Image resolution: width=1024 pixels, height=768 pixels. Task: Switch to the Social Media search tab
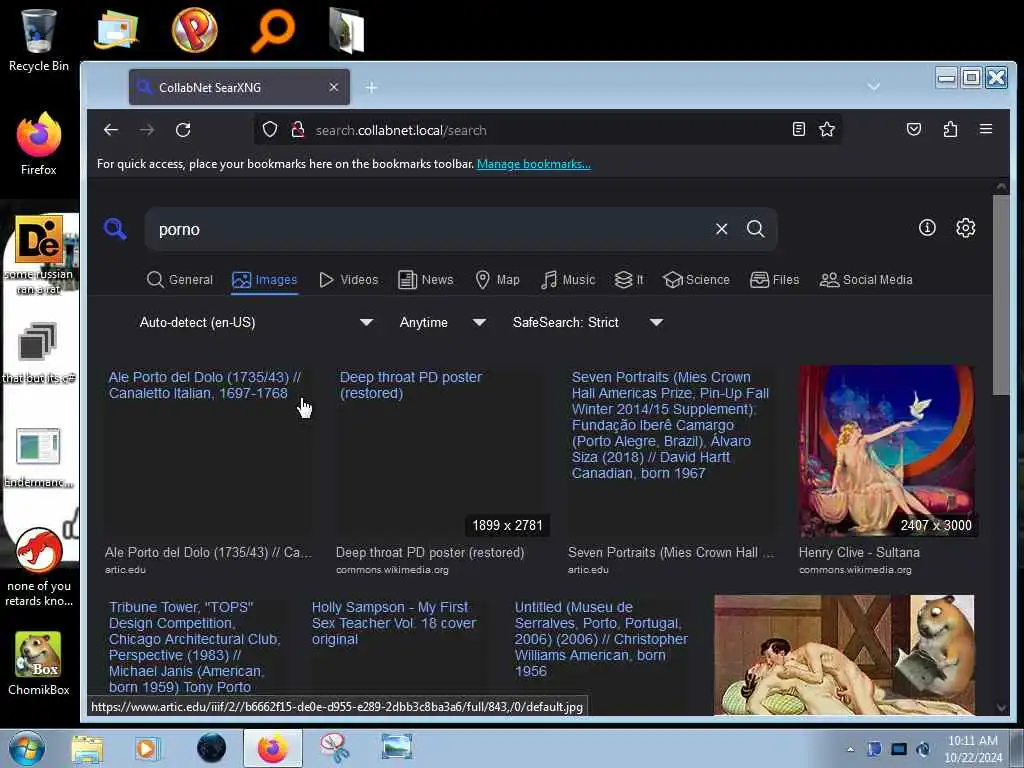[x=866, y=280]
